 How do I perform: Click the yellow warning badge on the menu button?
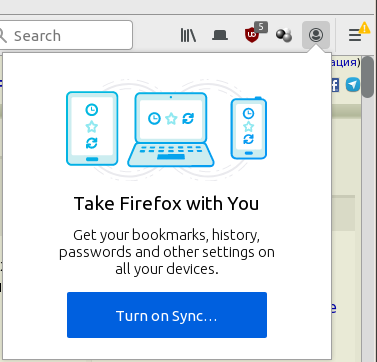click(x=364, y=28)
